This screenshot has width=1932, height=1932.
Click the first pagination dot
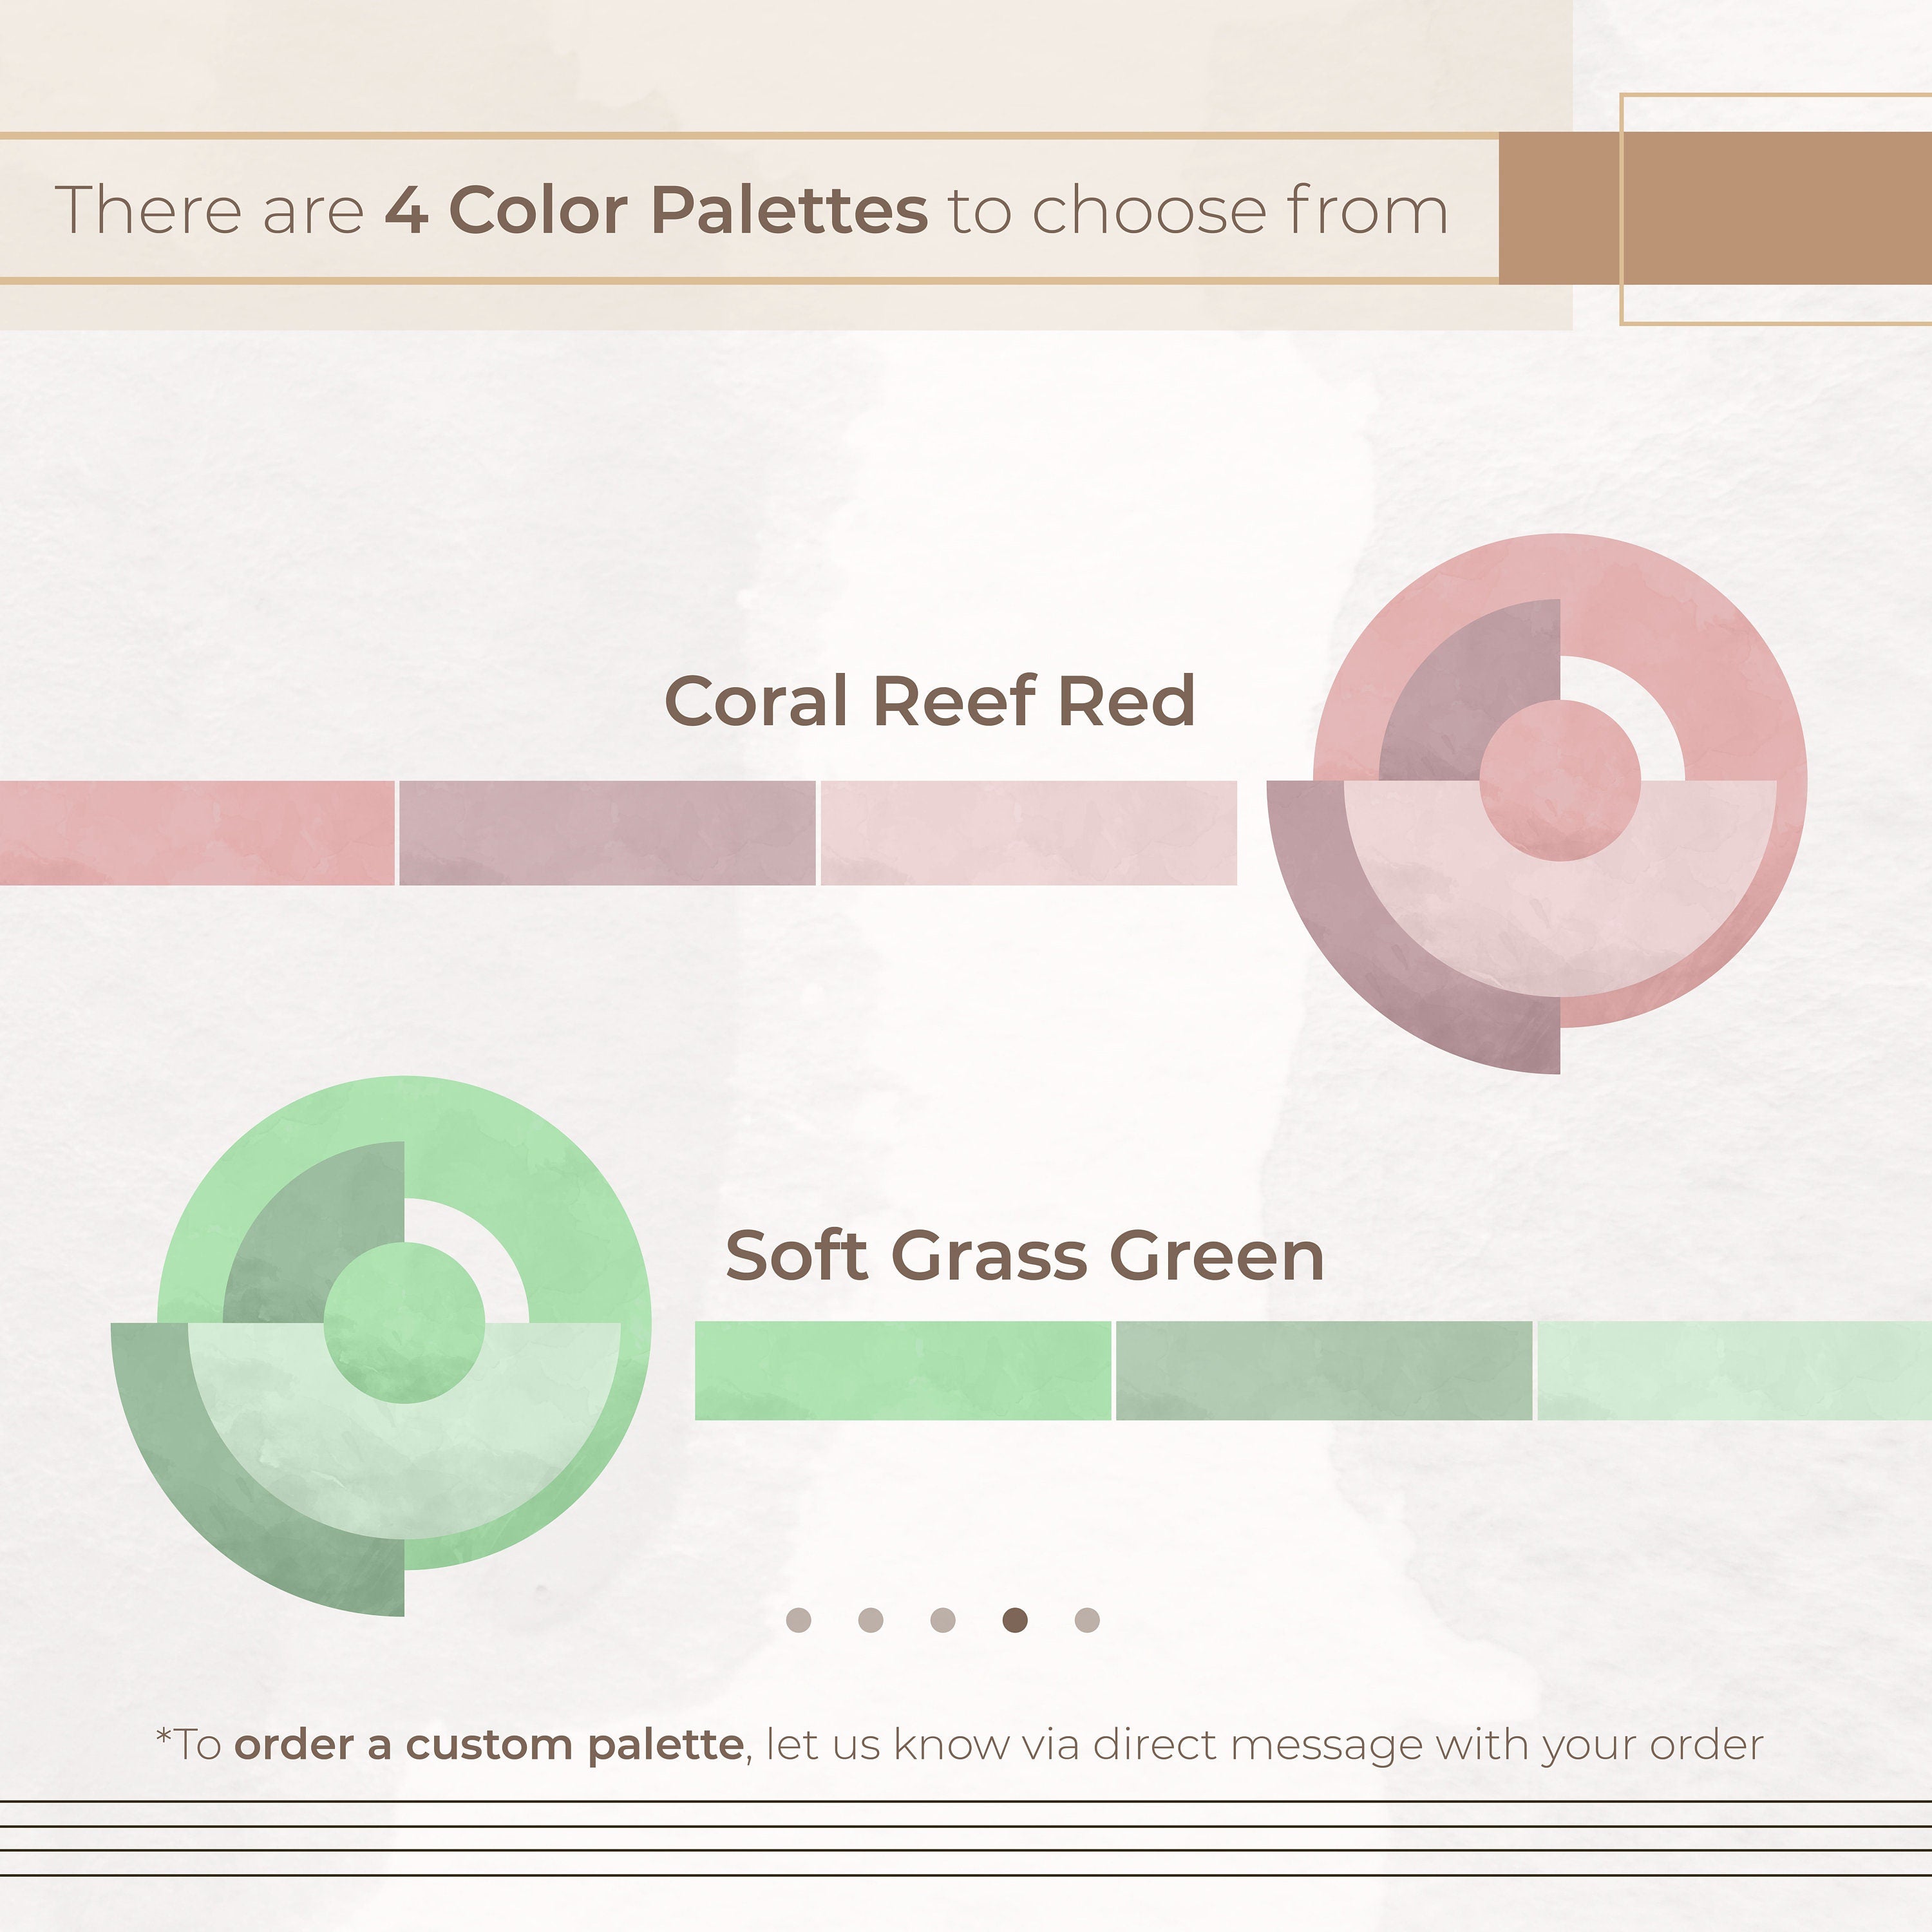(798, 1620)
